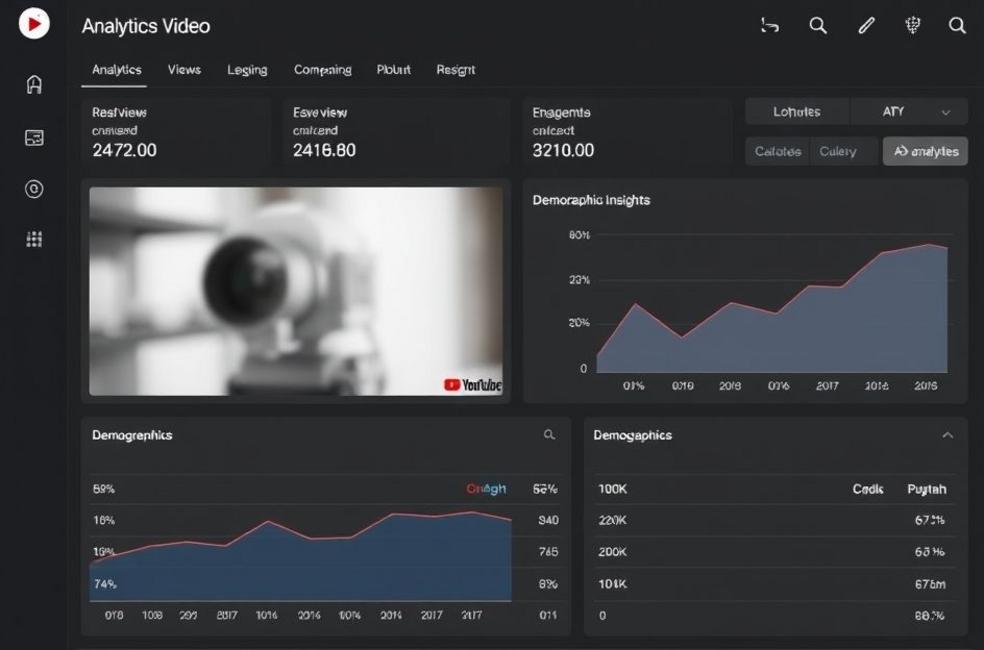Click the search icon left of the pencil
This screenshot has width=984, height=650.
(x=818, y=26)
